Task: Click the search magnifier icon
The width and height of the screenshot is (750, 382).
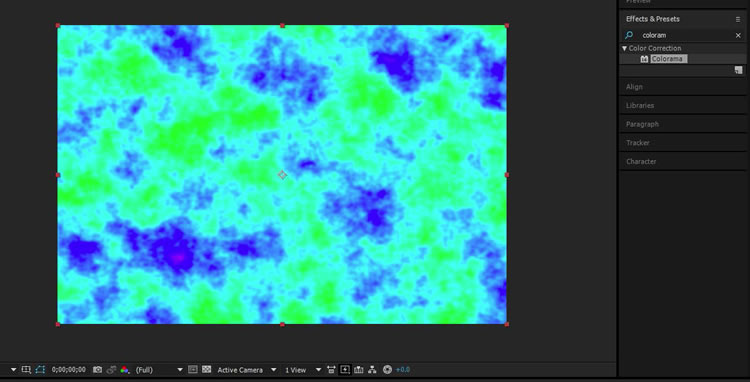Action: click(x=629, y=35)
